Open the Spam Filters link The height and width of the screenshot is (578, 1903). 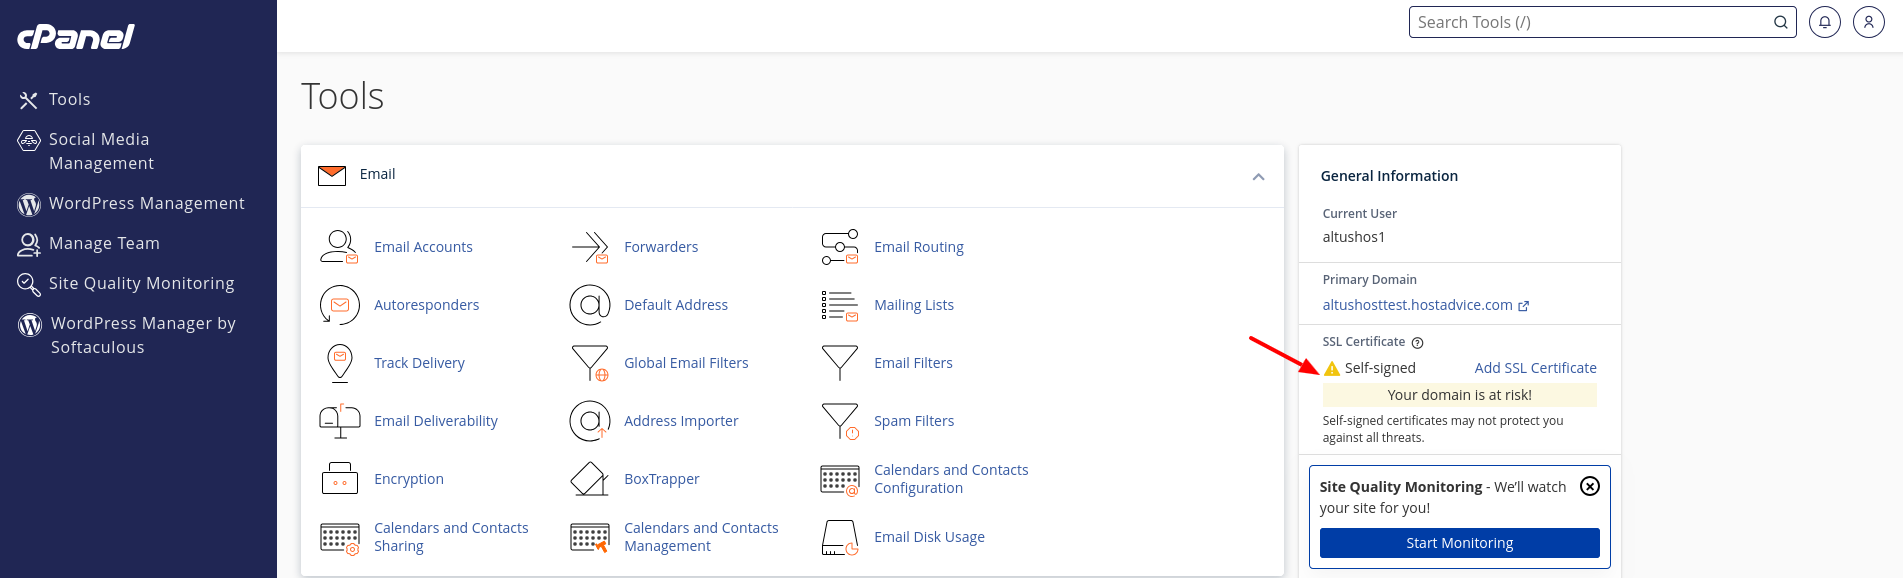(x=914, y=421)
